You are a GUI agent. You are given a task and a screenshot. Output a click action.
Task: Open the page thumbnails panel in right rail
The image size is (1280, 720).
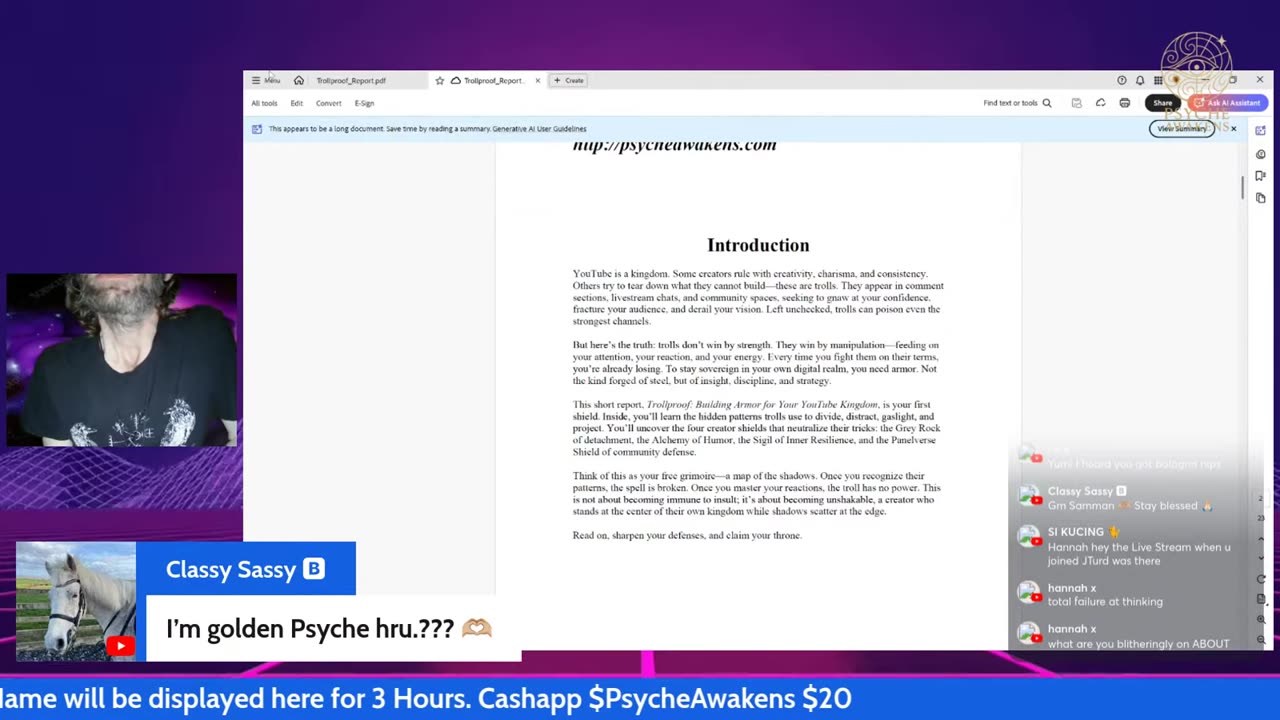1260,198
